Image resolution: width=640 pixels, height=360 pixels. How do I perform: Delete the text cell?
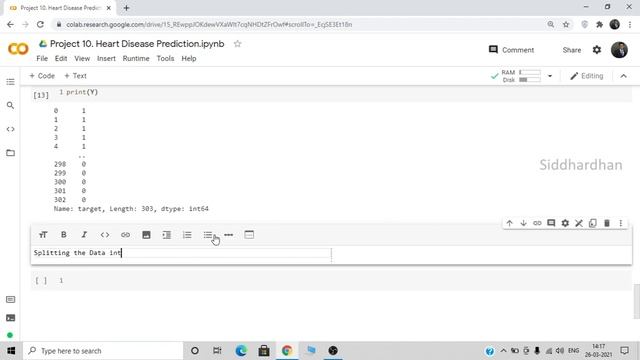coord(607,223)
